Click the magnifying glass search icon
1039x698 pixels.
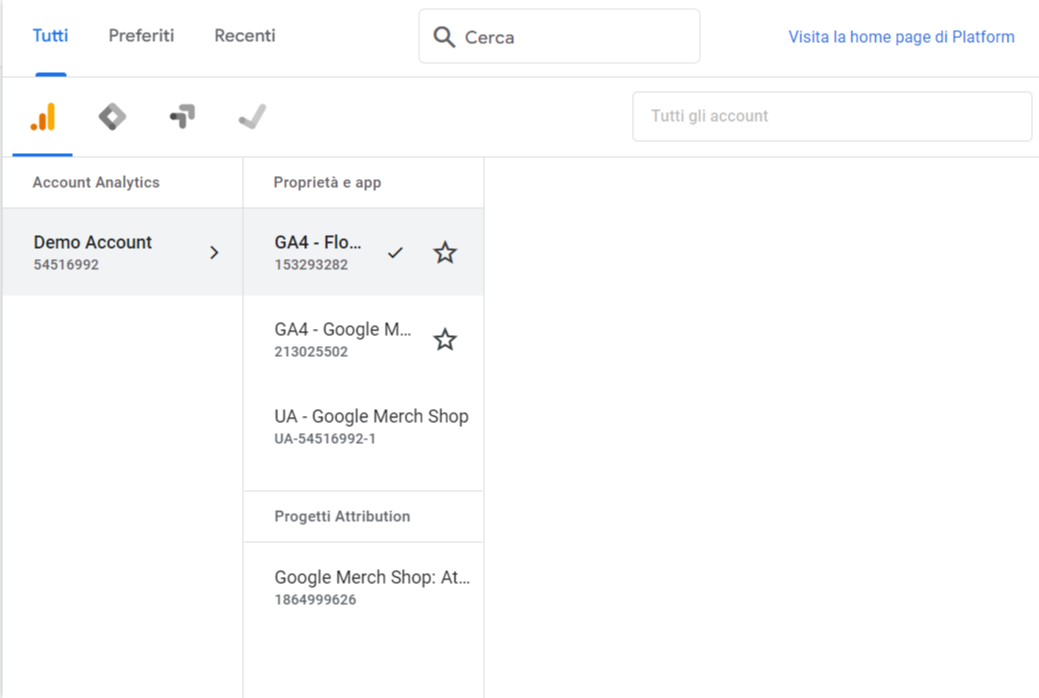(444, 37)
